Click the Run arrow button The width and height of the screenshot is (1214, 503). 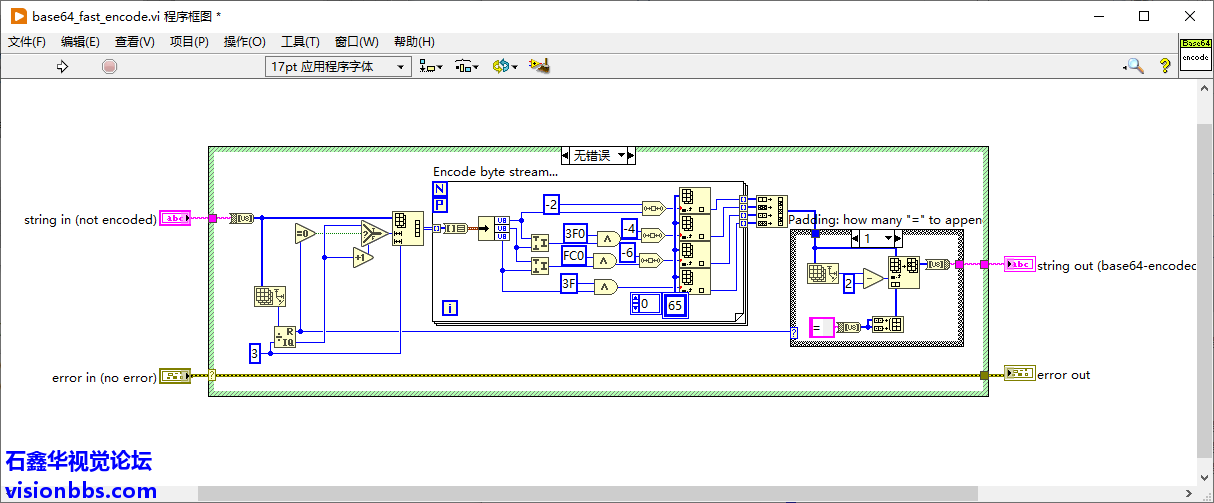point(62,66)
